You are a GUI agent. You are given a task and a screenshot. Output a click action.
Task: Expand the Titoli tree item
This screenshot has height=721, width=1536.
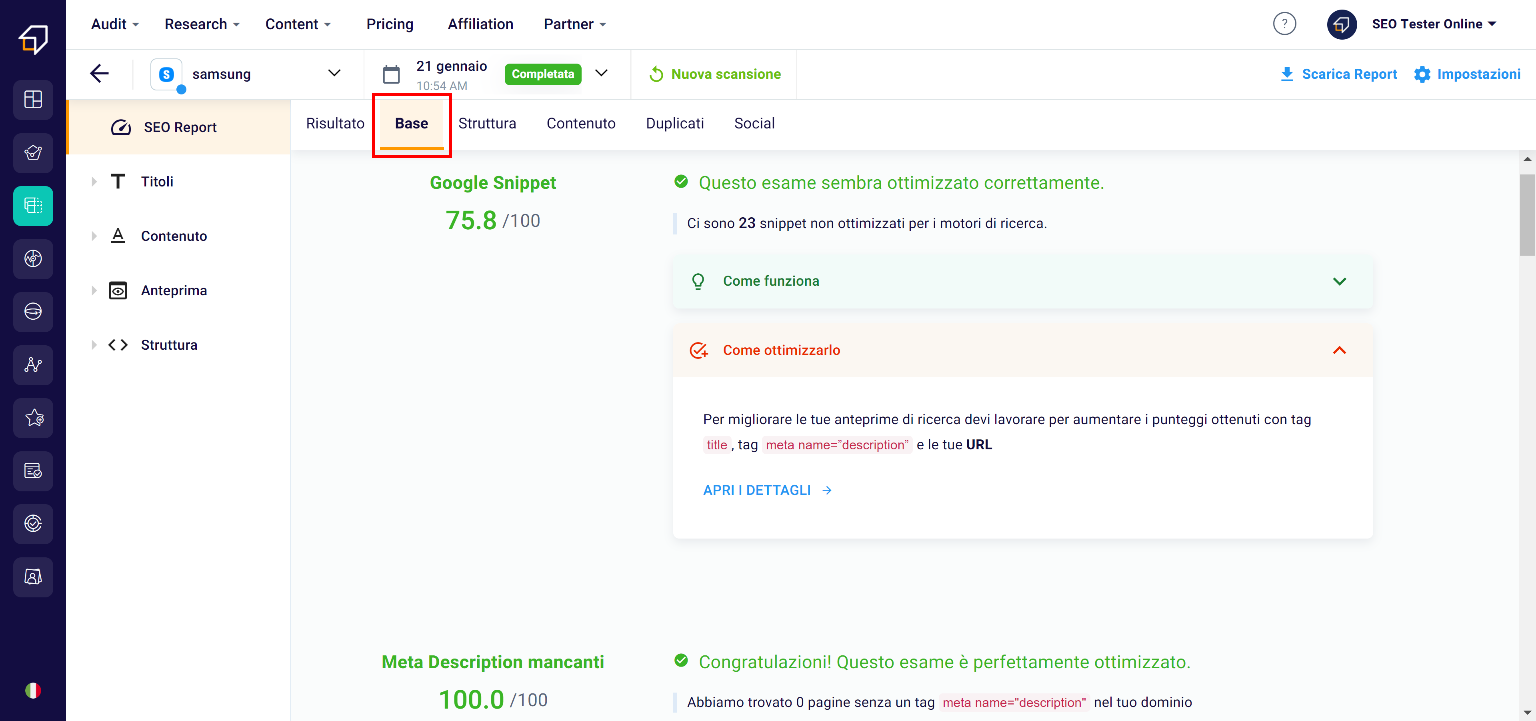(x=94, y=182)
